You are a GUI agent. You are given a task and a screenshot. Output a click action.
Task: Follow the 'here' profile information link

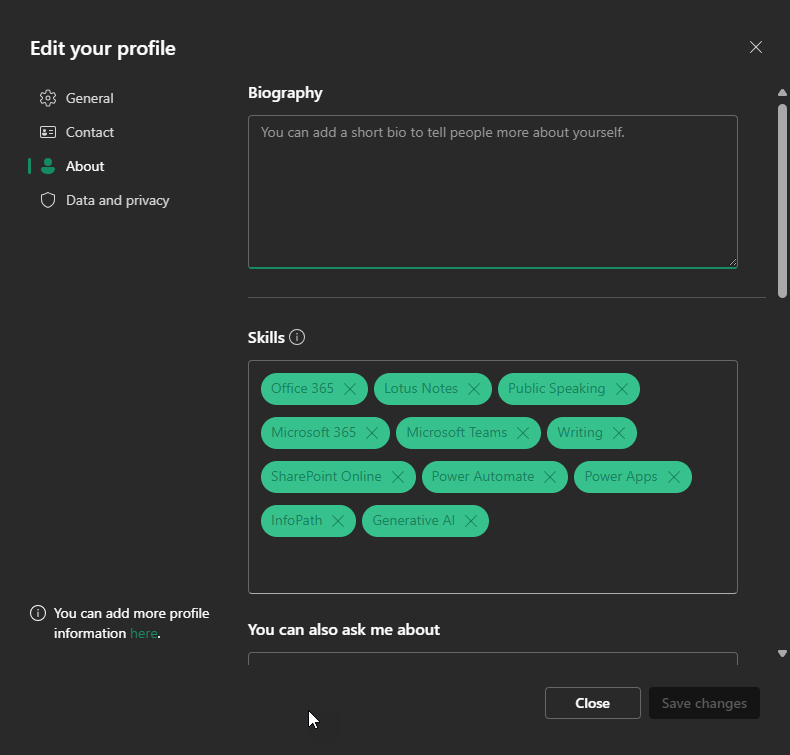[x=143, y=633]
